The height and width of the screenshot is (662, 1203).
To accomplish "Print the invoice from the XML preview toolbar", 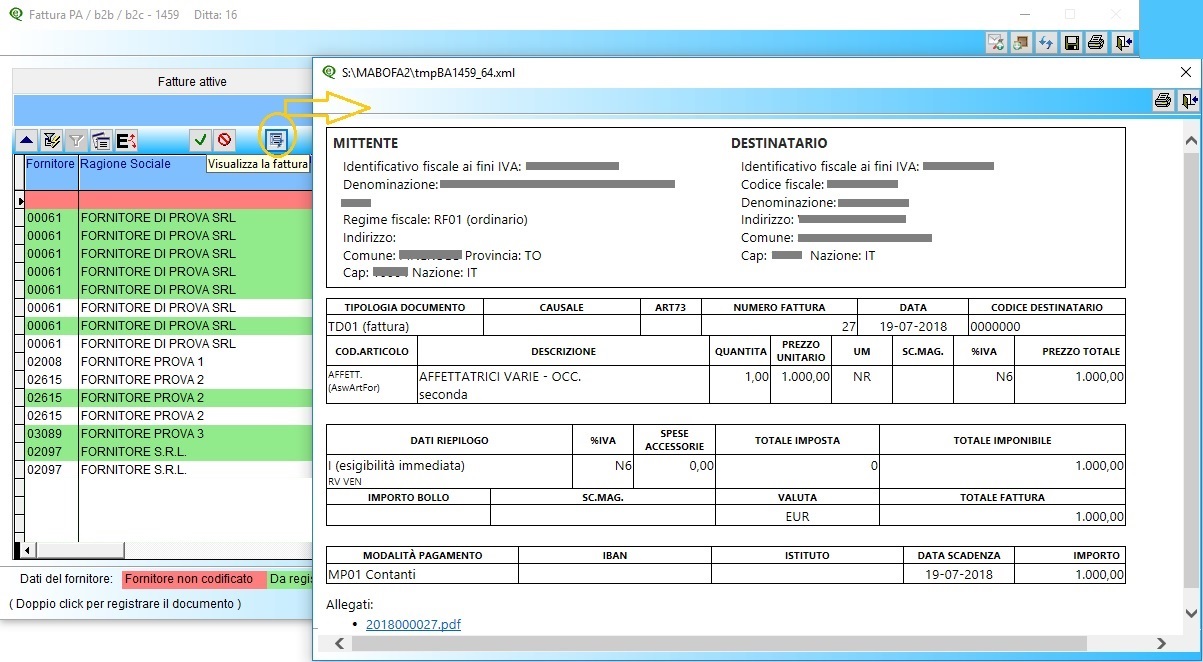I will click(x=1163, y=100).
